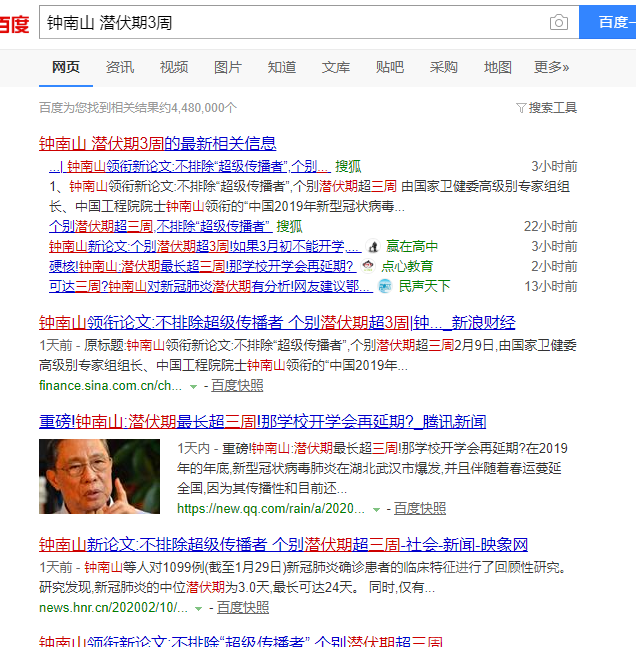Expand dropdown arrow next to new.qq.com URL
636x647 pixels.
[x=376, y=510]
